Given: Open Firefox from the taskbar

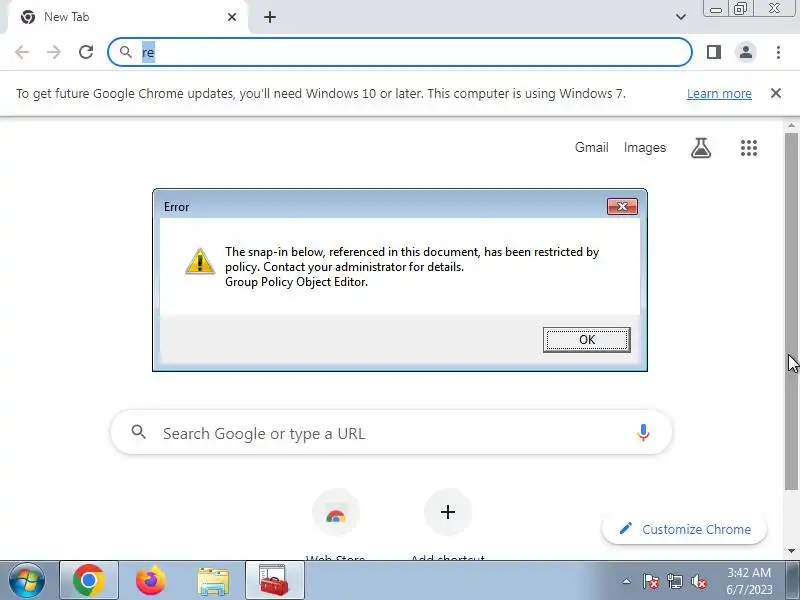Looking at the screenshot, I should (x=151, y=581).
